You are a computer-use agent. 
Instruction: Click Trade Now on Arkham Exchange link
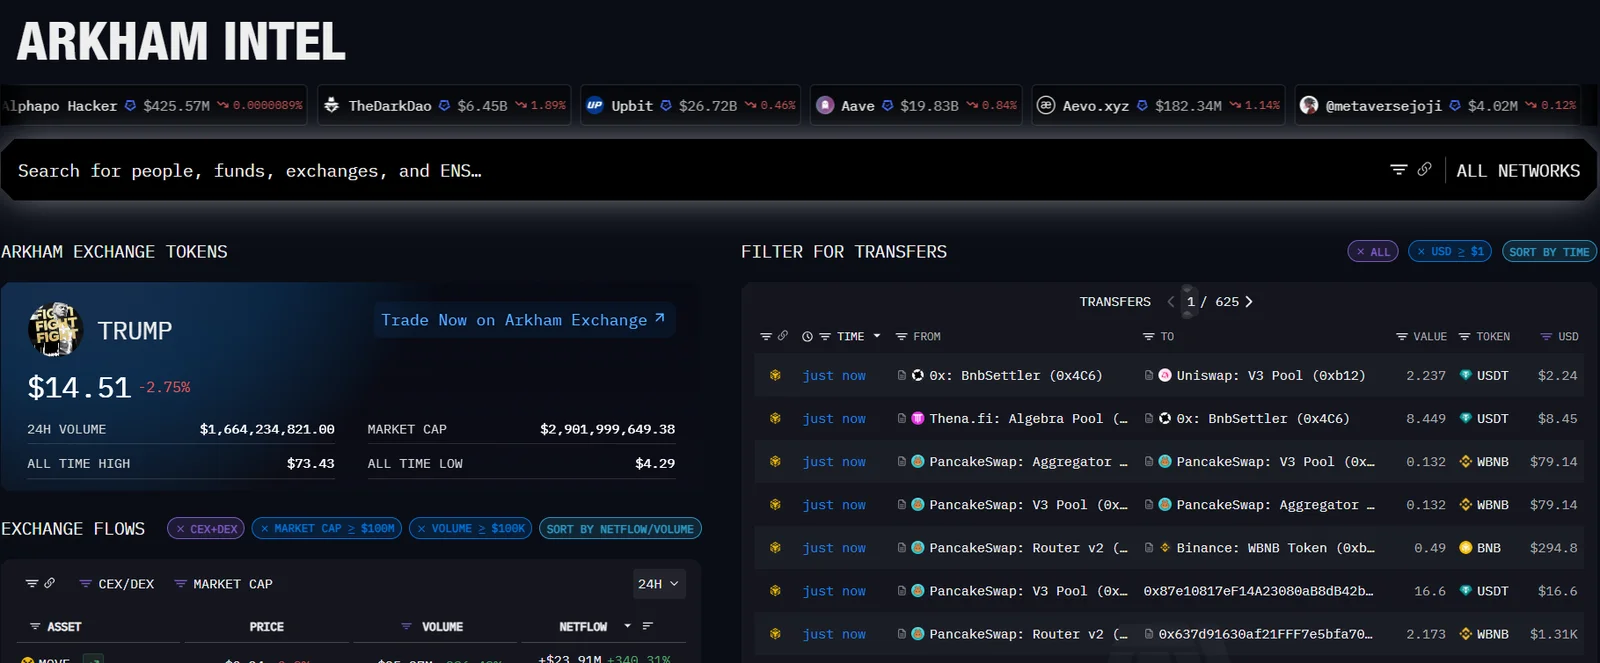523,320
